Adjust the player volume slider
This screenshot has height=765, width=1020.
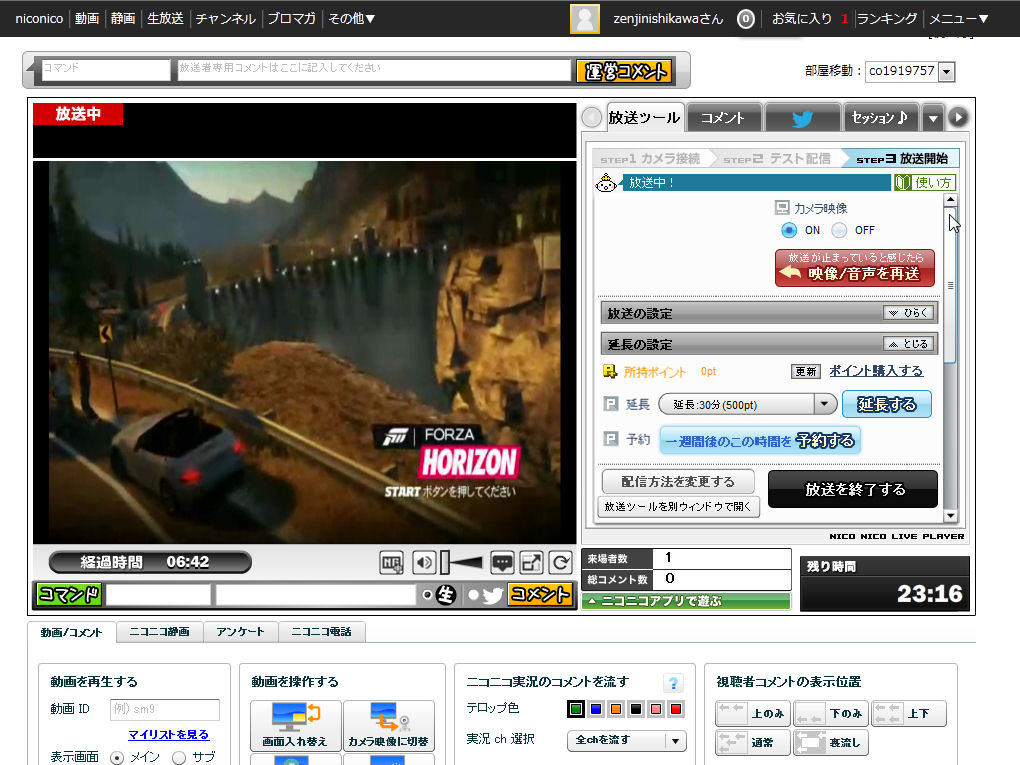[461, 562]
